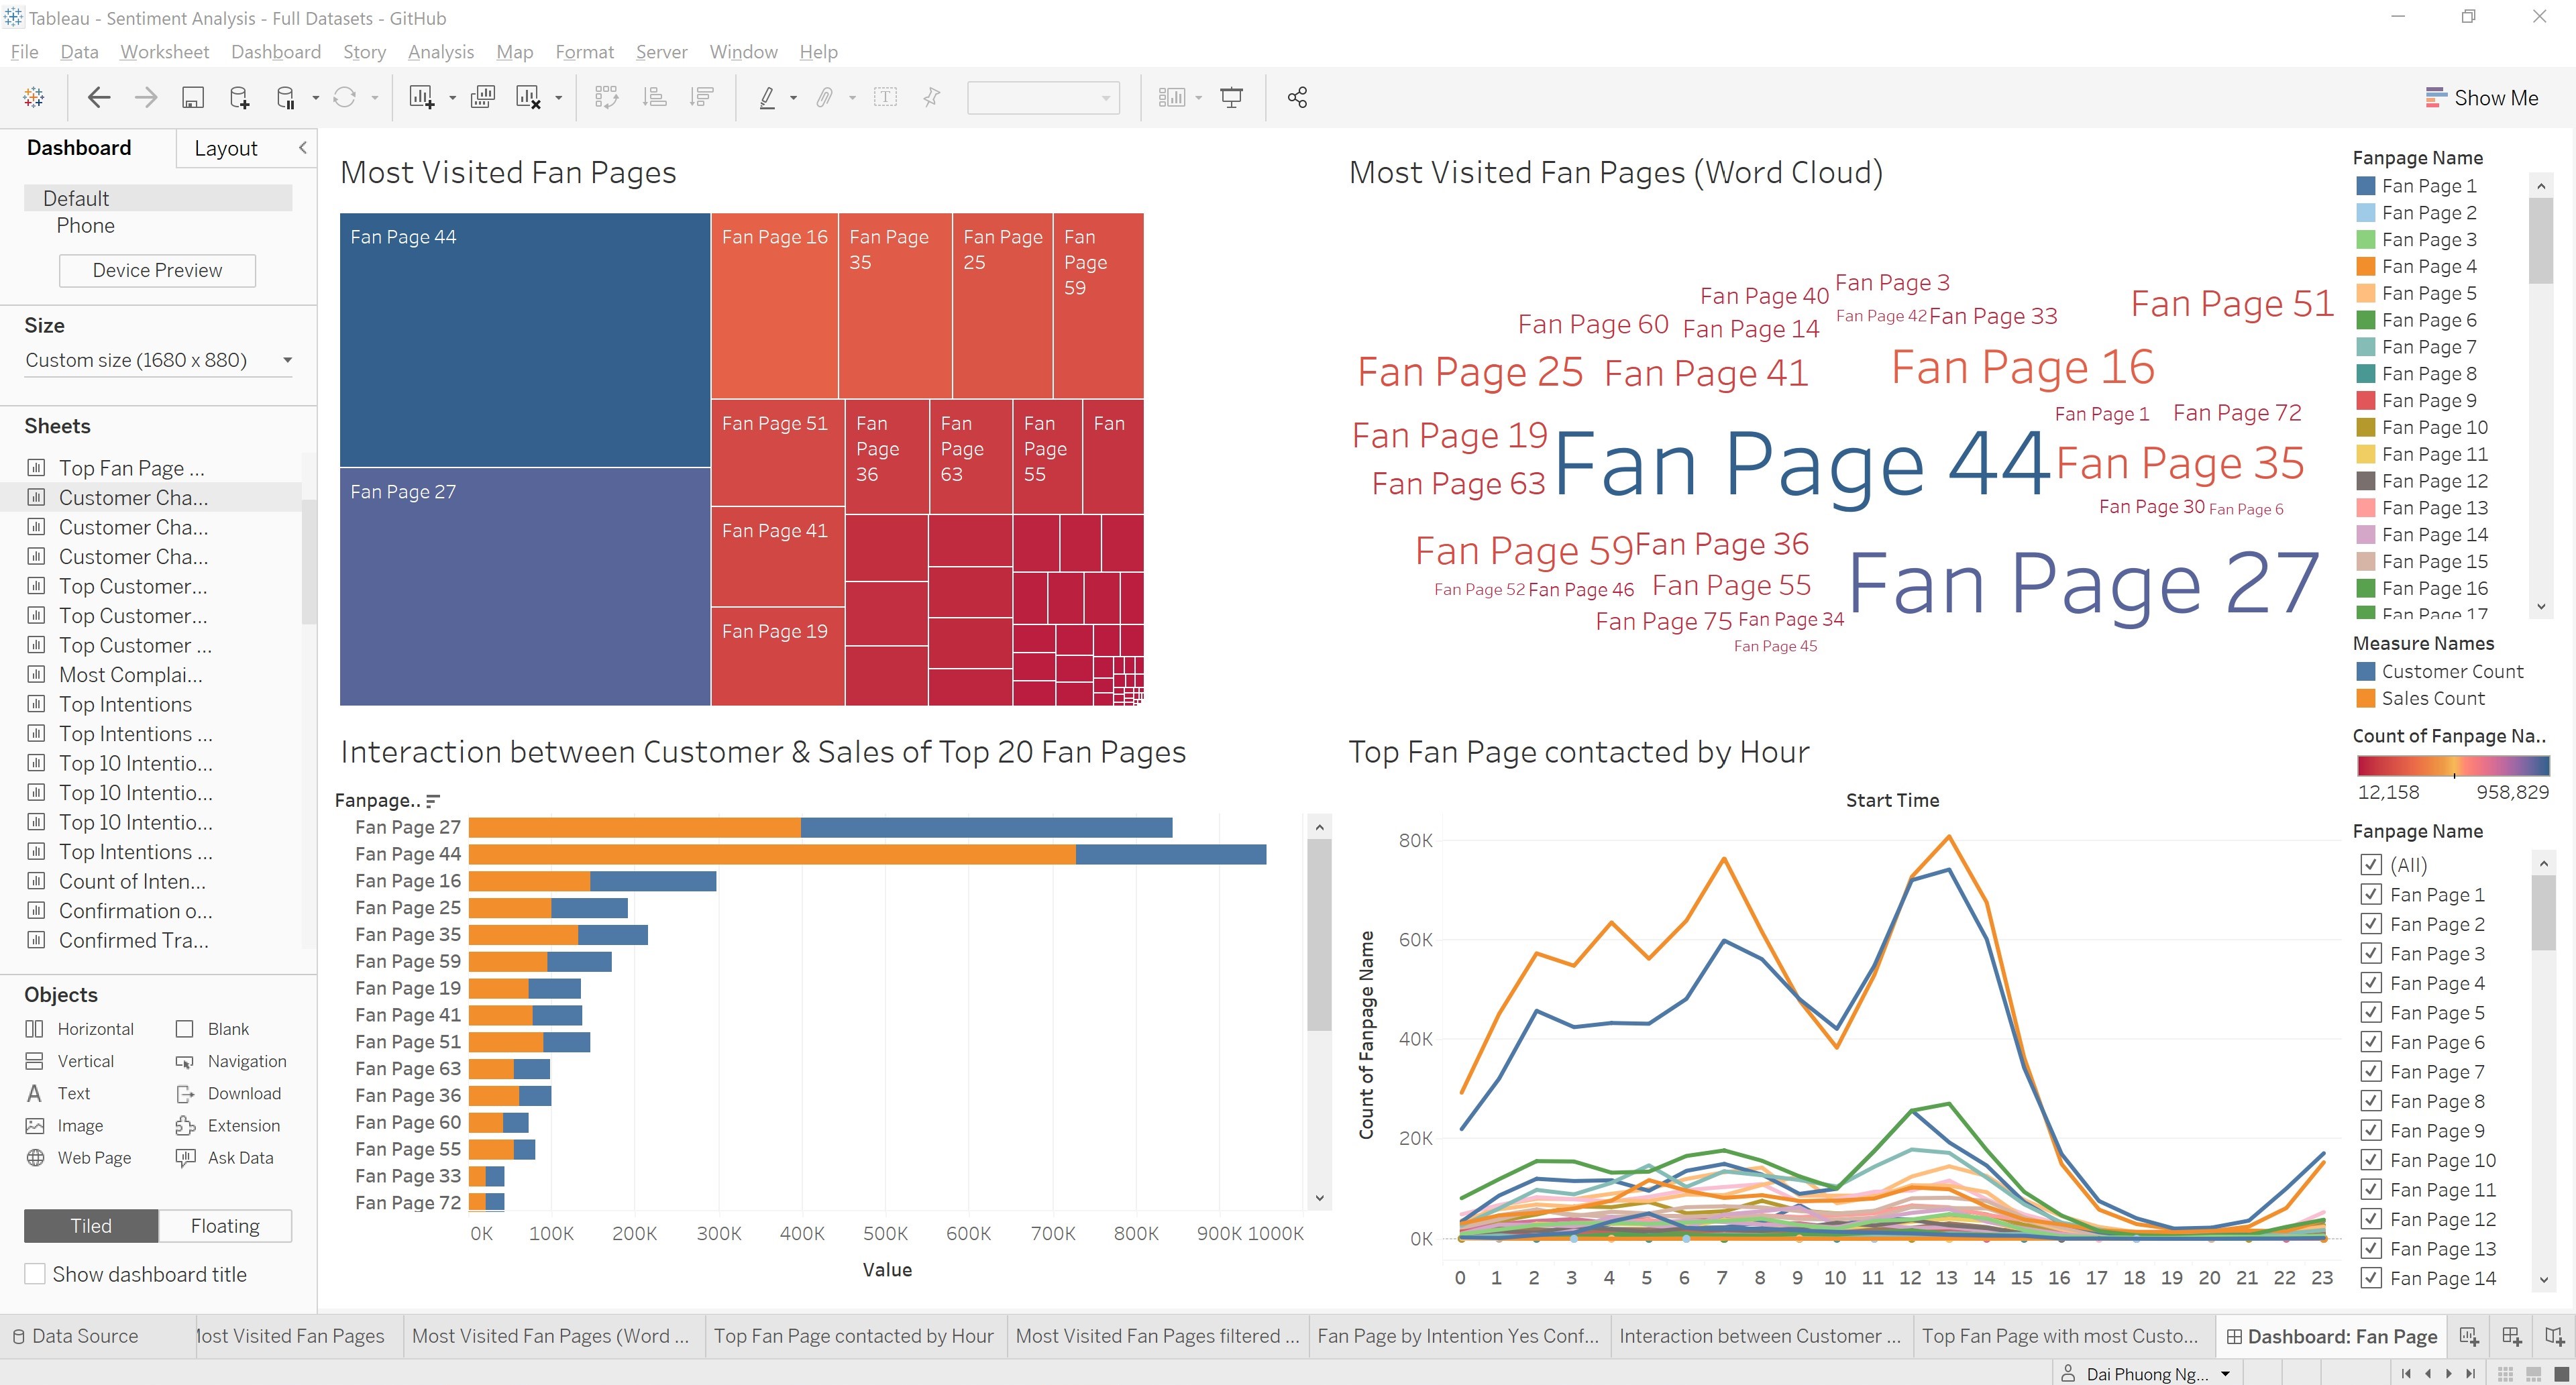Open the Analysis menu
Viewport: 2576px width, 1385px height.
(x=440, y=52)
